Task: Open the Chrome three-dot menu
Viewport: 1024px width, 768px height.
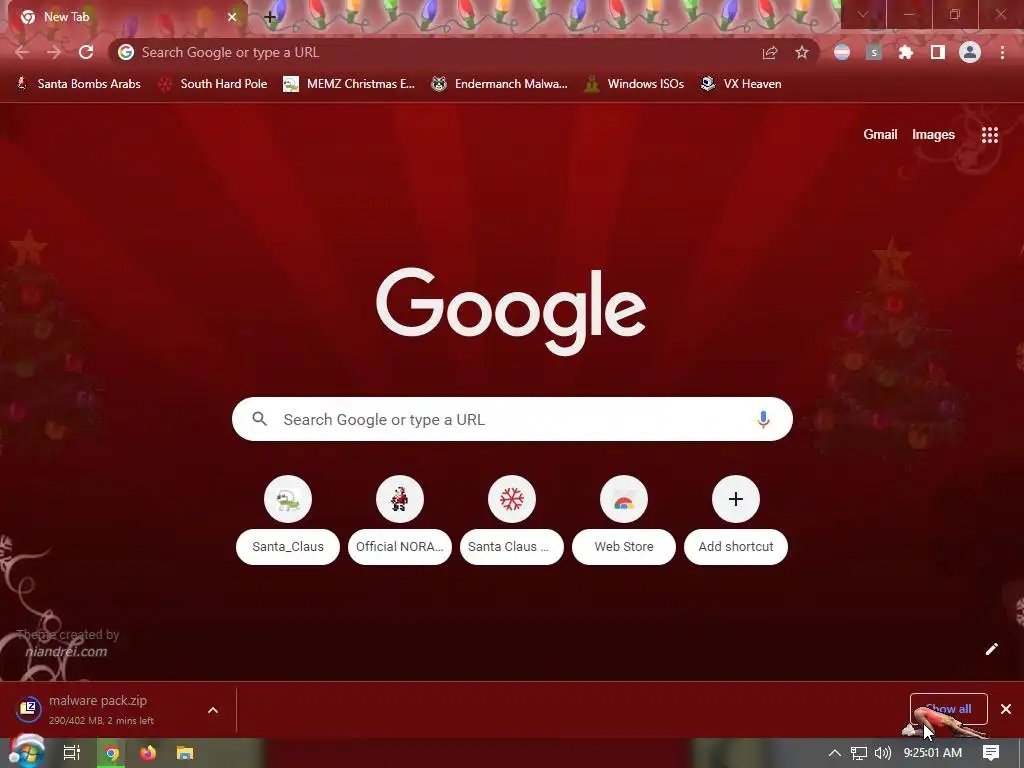Action: 1002,52
